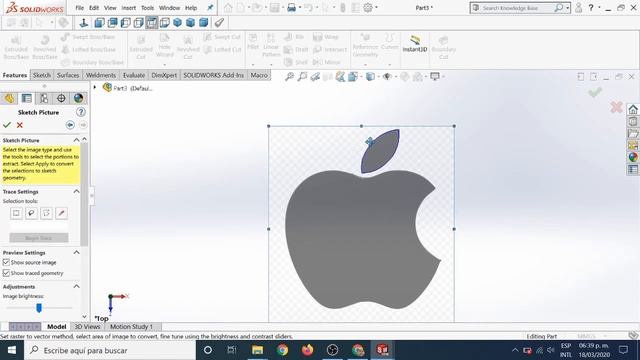Open the ConfigurationManager tab icon
Screen dimensions: 640x360
44,98
